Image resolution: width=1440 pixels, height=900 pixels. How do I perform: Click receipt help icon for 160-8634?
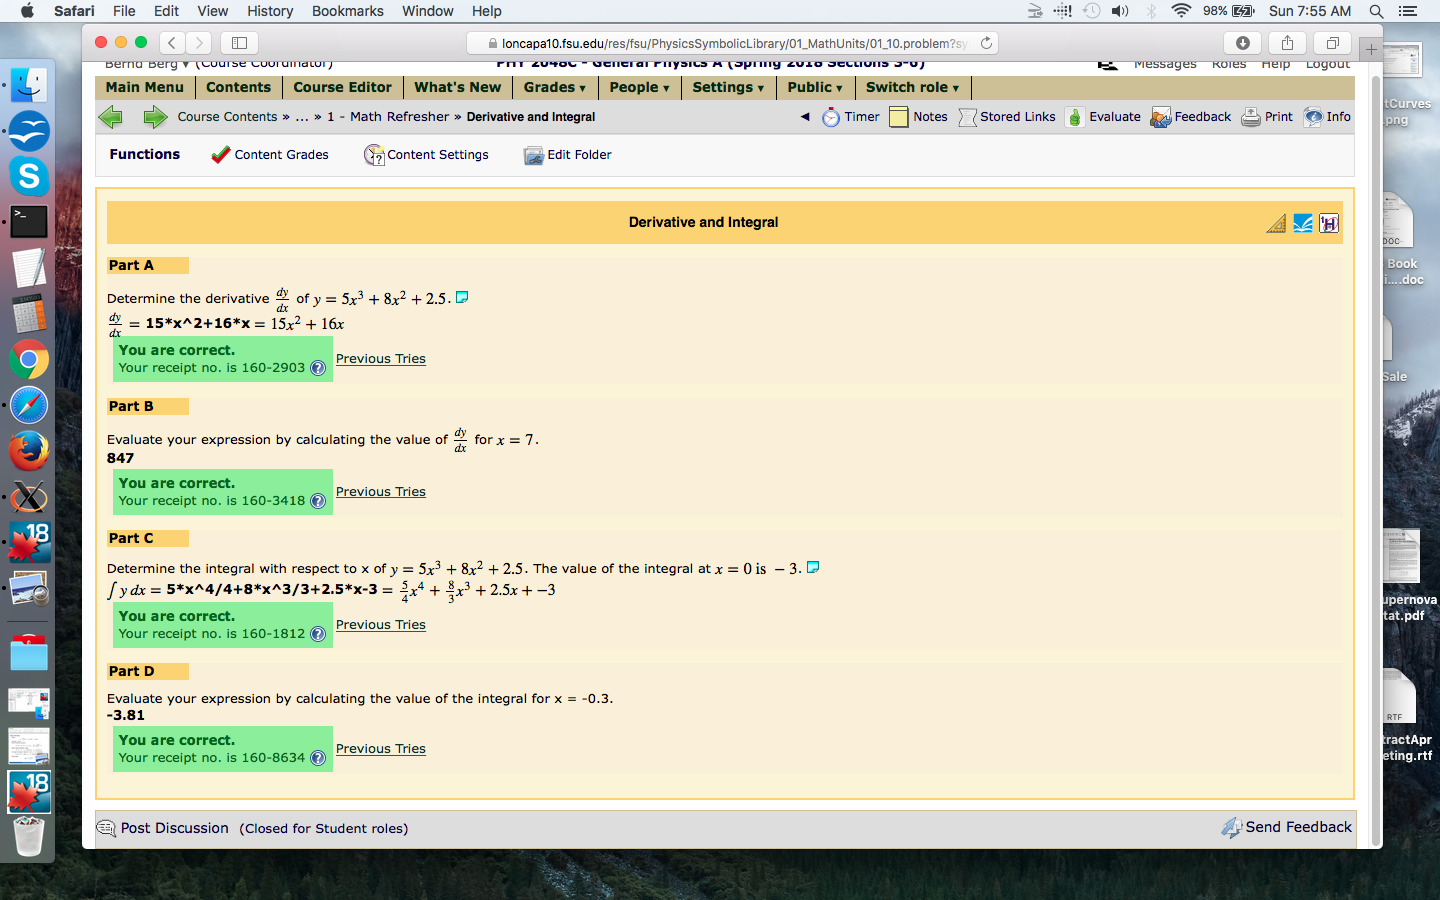(x=318, y=758)
